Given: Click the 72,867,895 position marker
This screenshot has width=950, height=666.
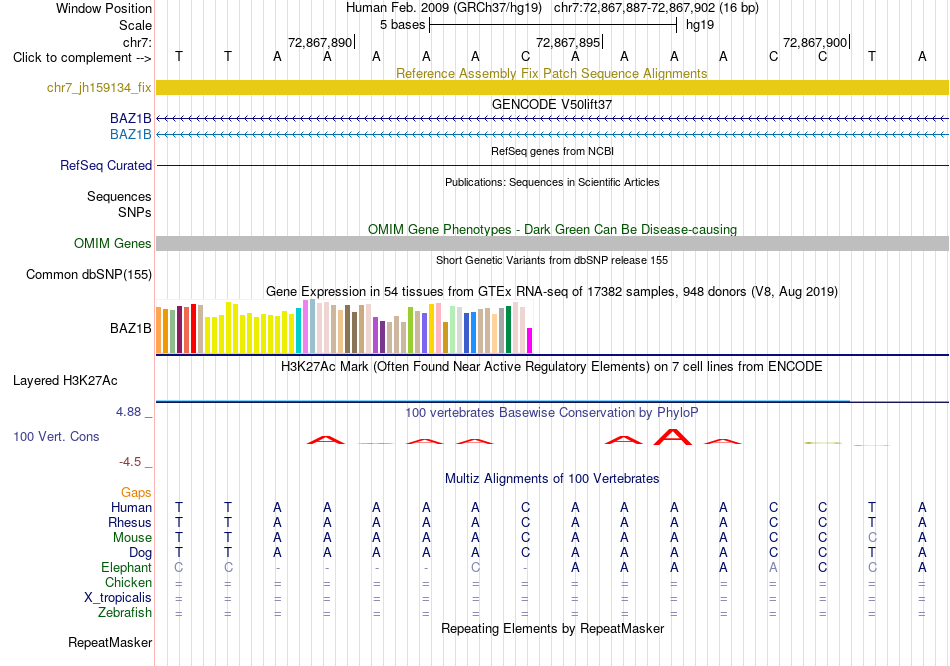Looking at the screenshot, I should pyautogui.click(x=569, y=42).
